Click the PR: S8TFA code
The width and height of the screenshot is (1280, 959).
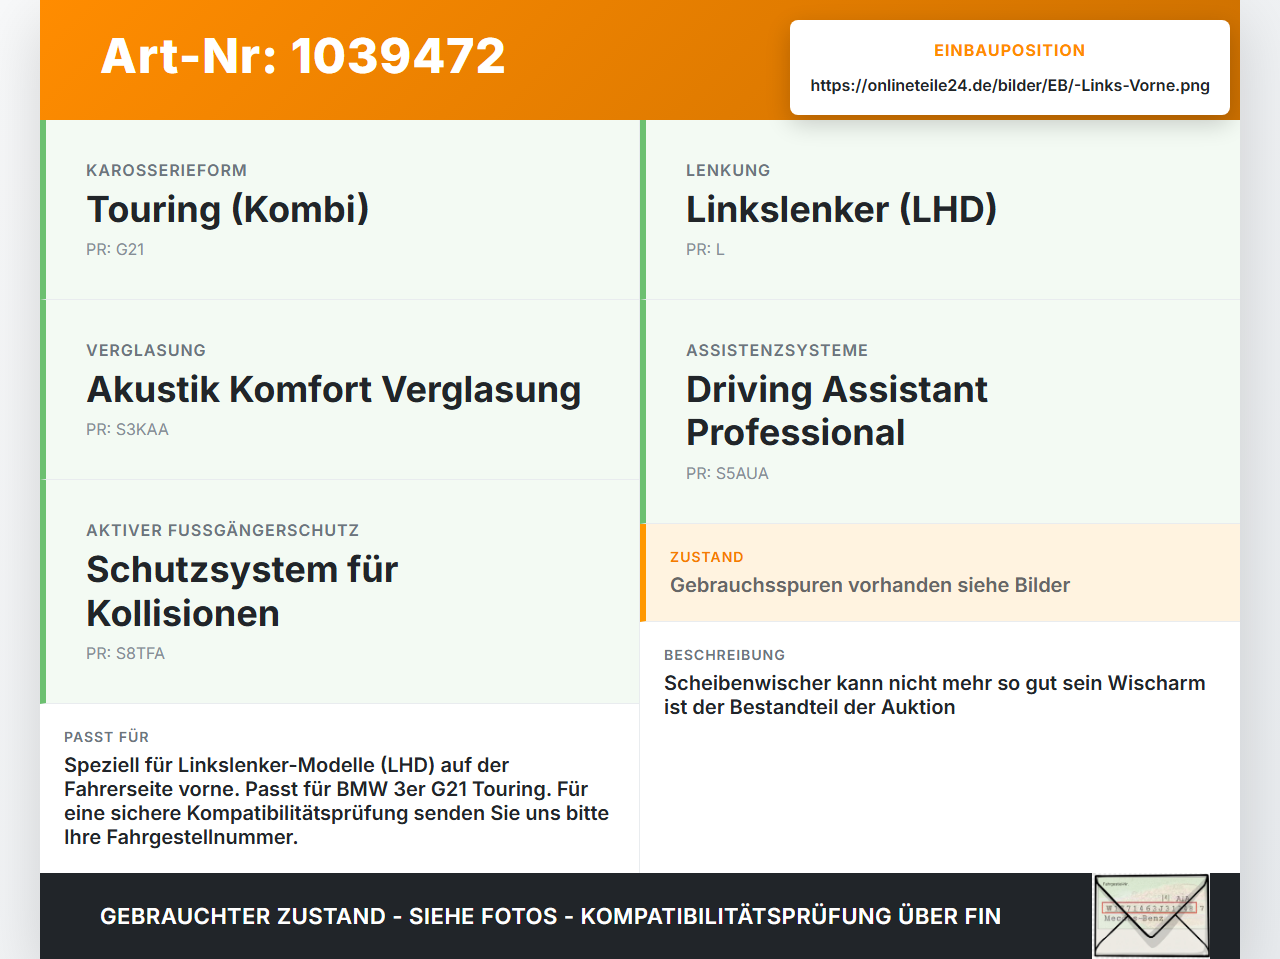coord(125,653)
